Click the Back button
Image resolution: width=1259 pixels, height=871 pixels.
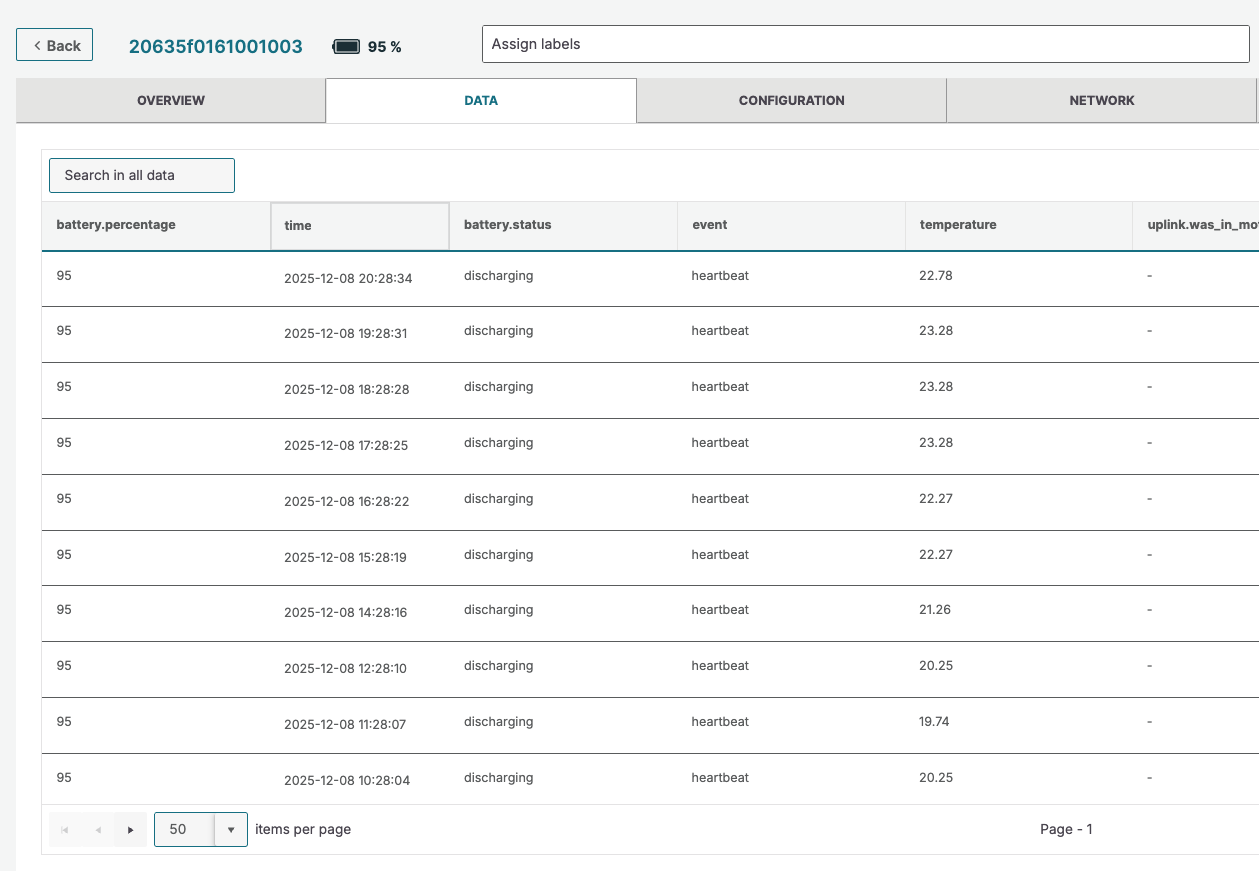pos(55,46)
